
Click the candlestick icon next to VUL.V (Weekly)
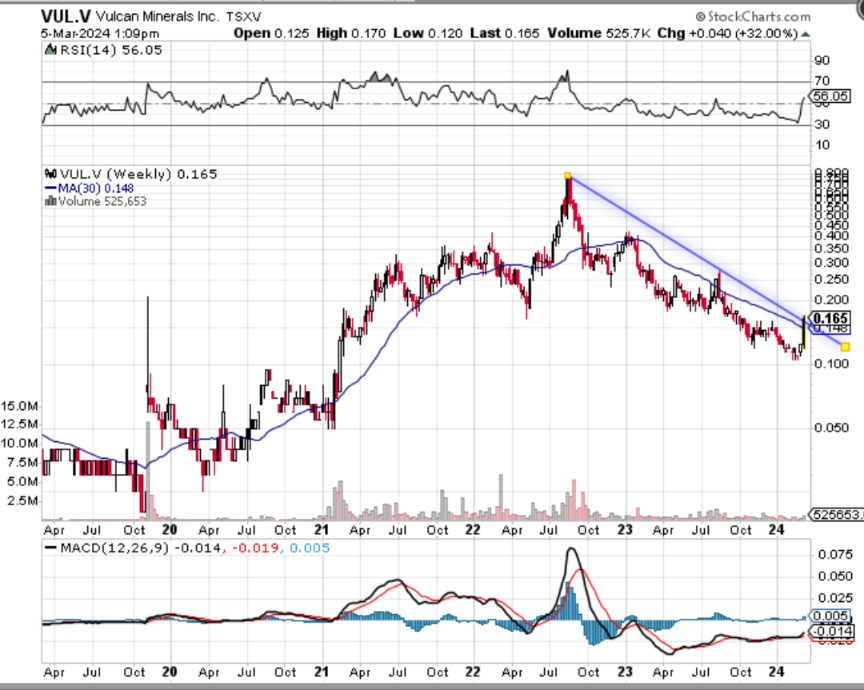click(x=51, y=174)
